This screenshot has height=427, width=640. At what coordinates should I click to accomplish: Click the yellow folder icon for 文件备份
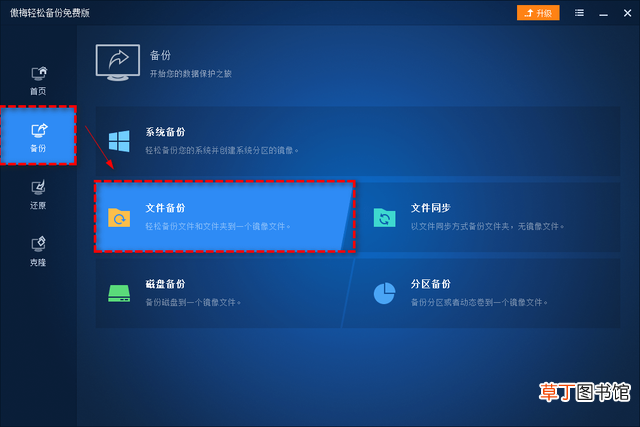click(x=119, y=217)
